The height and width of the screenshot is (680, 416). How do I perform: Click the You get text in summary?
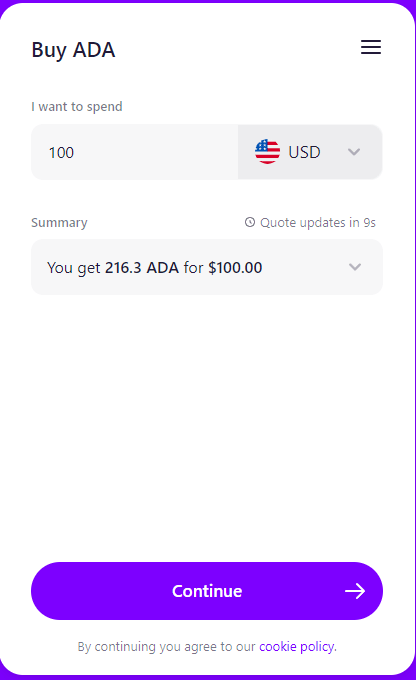click(x=74, y=268)
